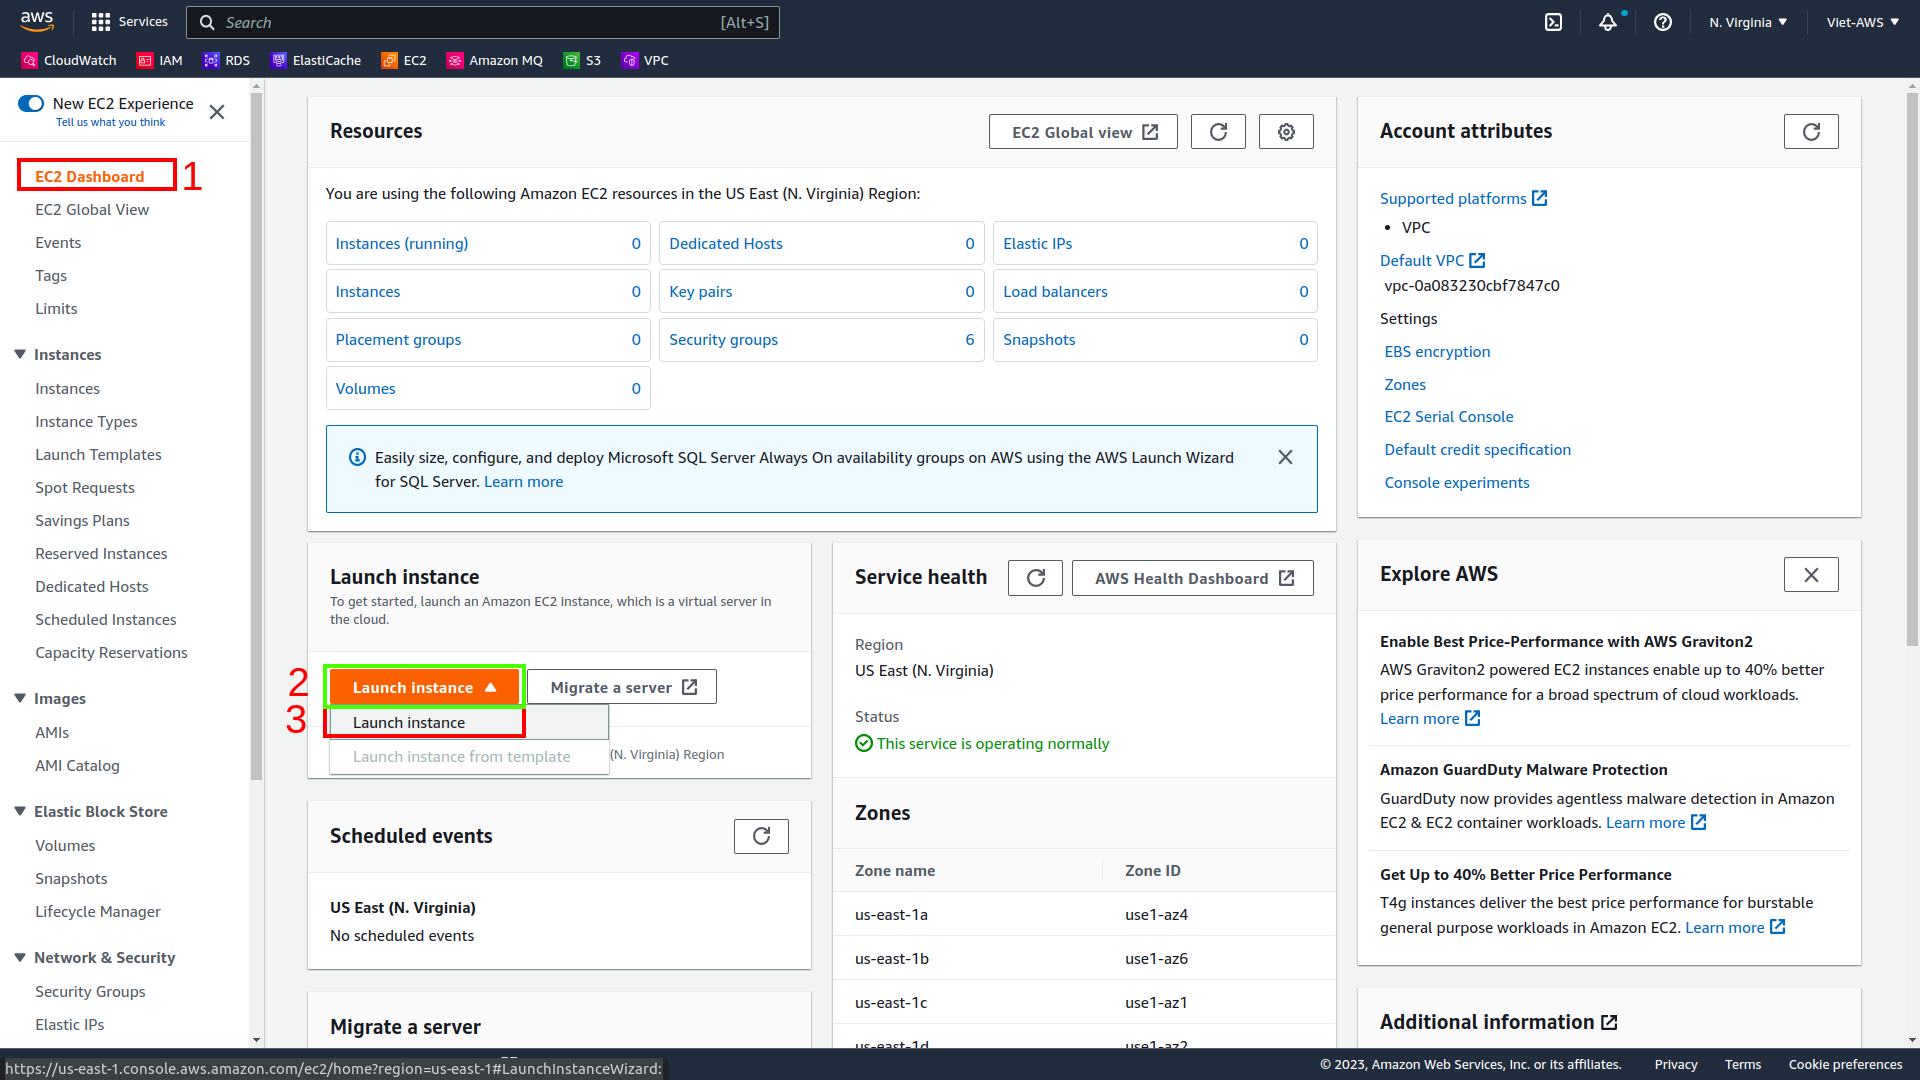Click Learn more in SQL Server banner
This screenshot has height=1080, width=1920.
point(523,481)
